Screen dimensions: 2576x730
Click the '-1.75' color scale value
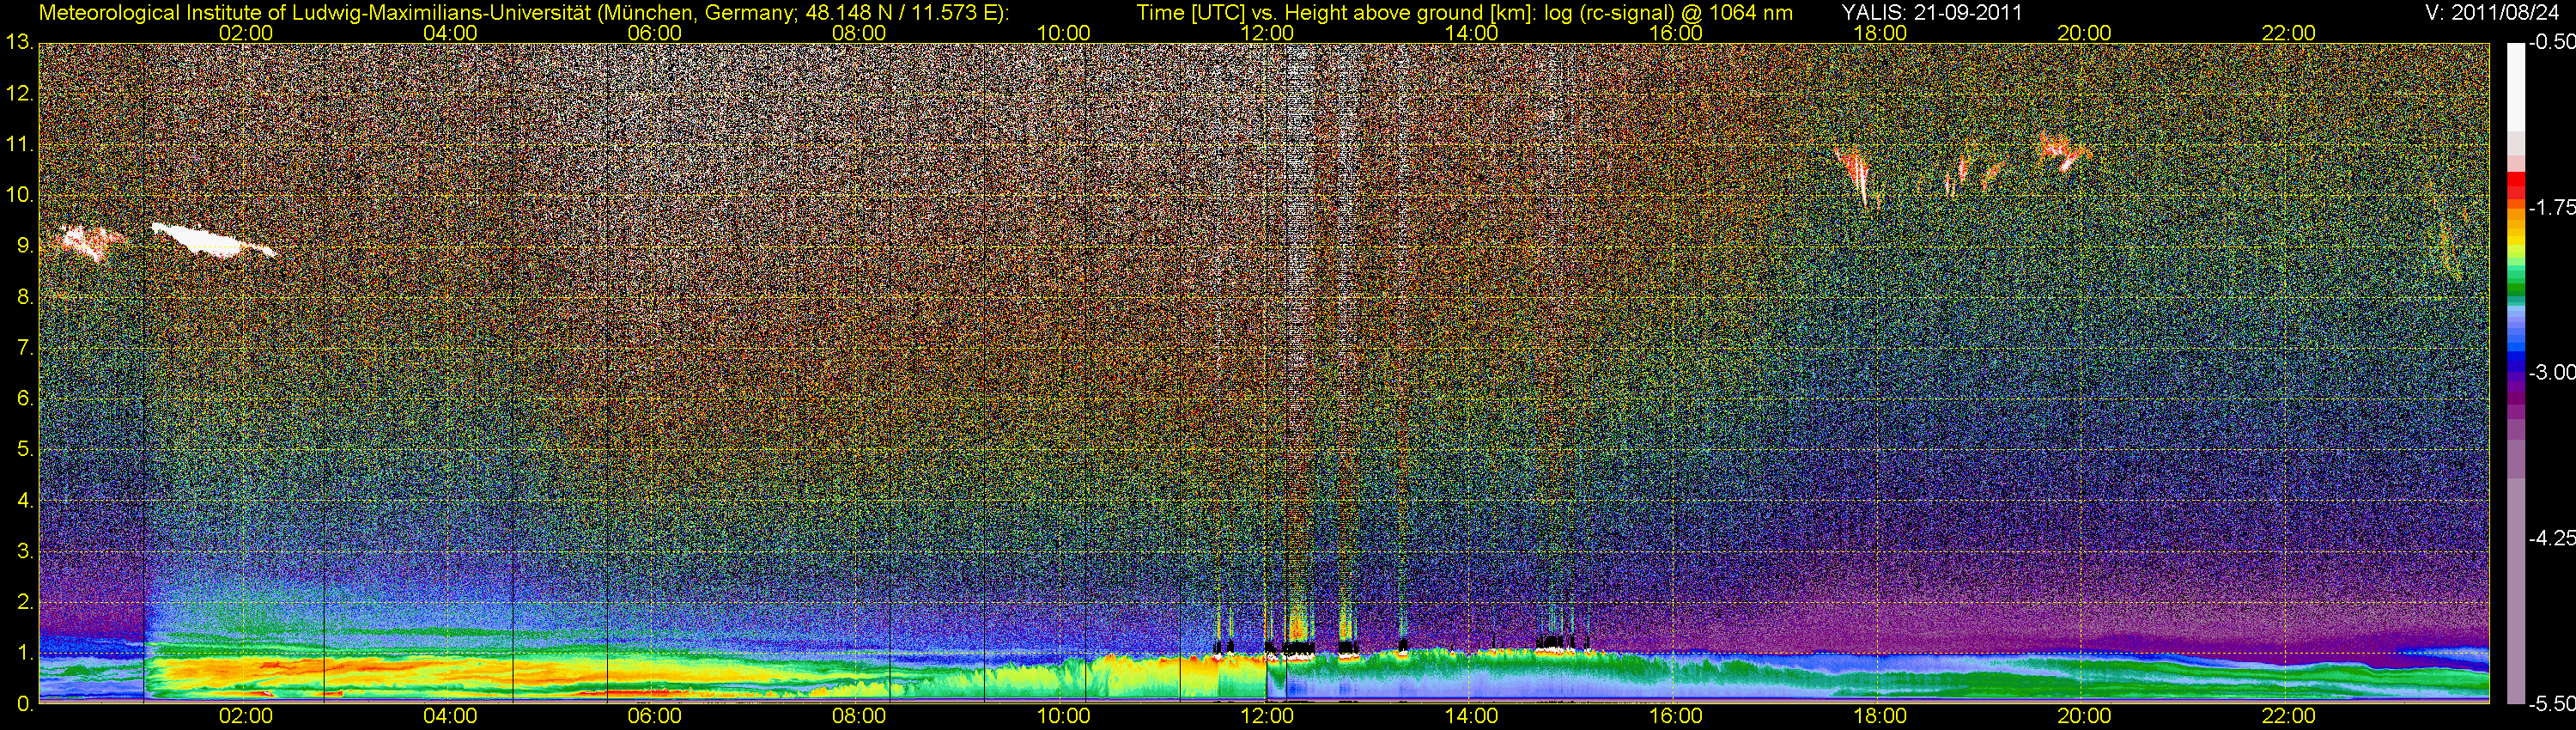2551,208
